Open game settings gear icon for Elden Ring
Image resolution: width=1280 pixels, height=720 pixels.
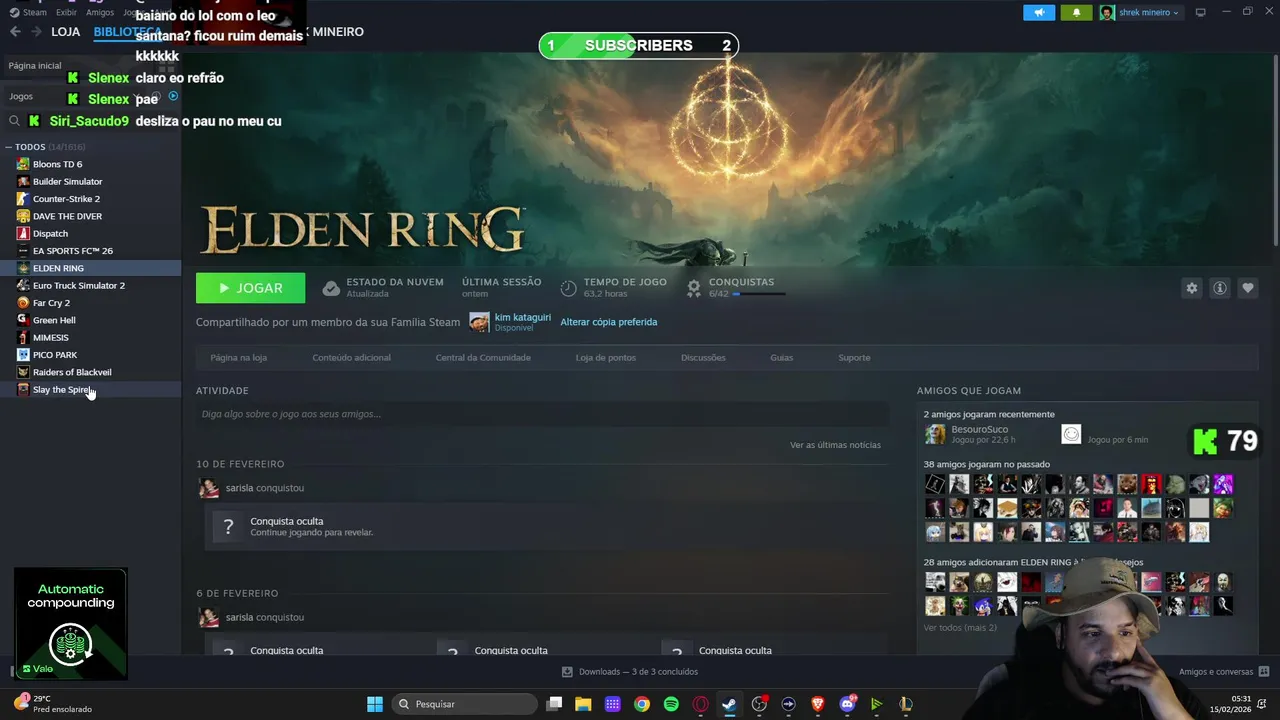click(1191, 288)
